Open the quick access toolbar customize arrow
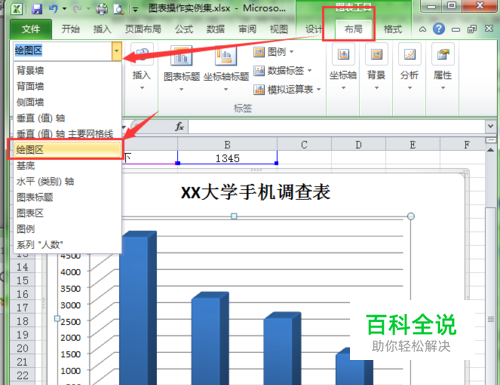The image size is (500, 385). [135, 9]
